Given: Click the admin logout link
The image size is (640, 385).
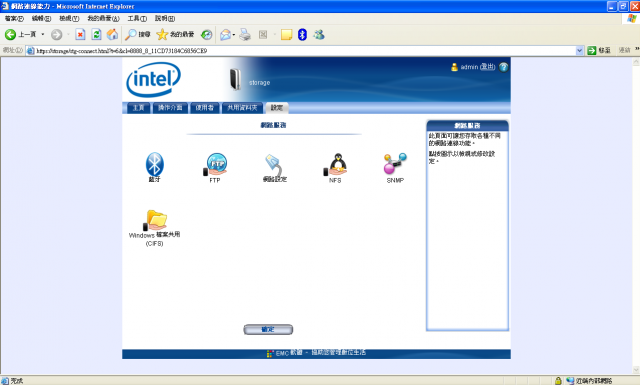Looking at the screenshot, I should coord(487,67).
